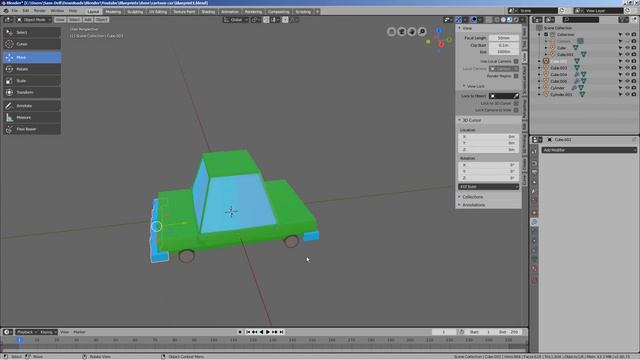The height and width of the screenshot is (360, 640).
Task: Open the Playback dropdown in timeline
Action: click(27, 332)
